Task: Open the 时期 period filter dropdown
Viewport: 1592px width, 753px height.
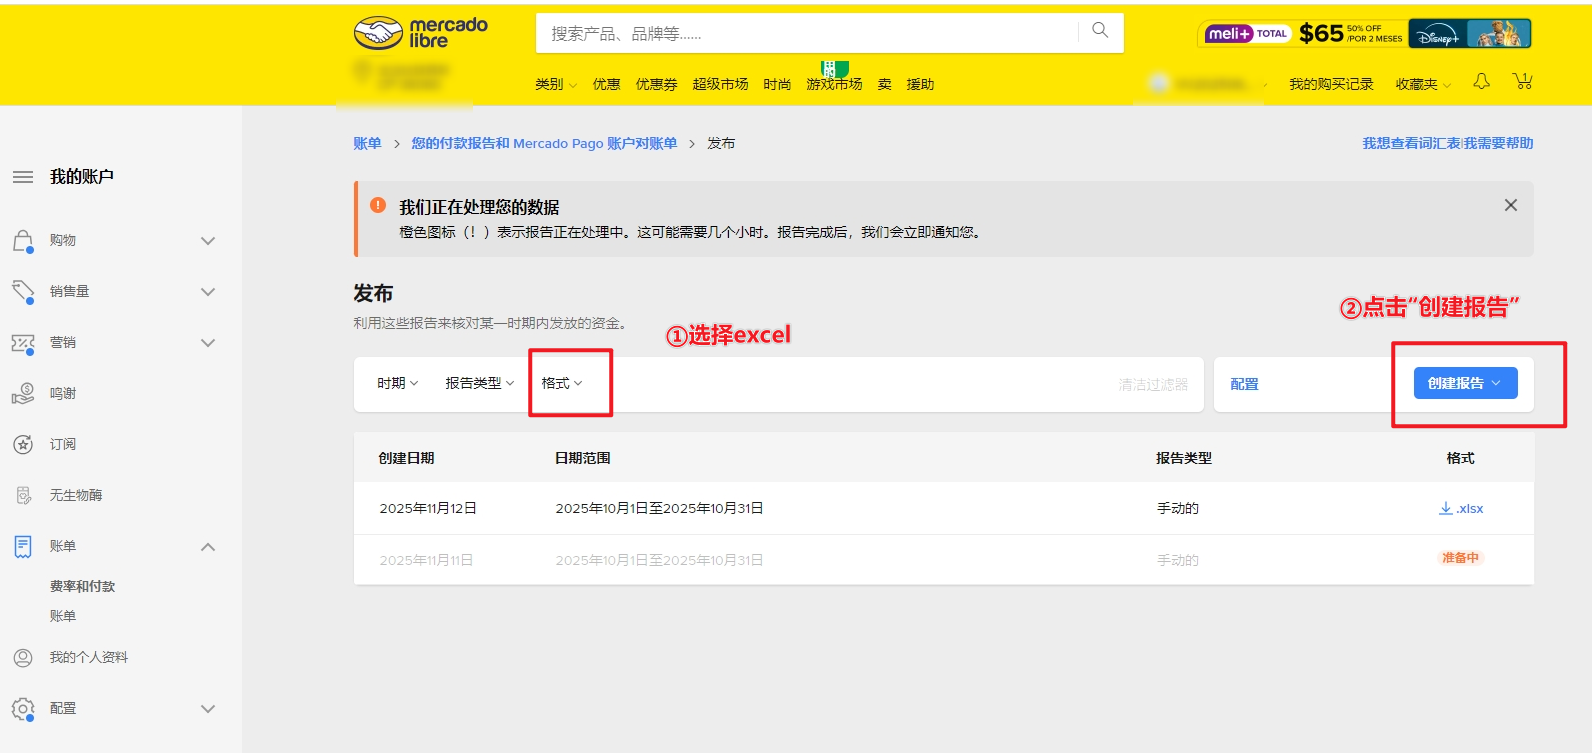Action: [397, 384]
